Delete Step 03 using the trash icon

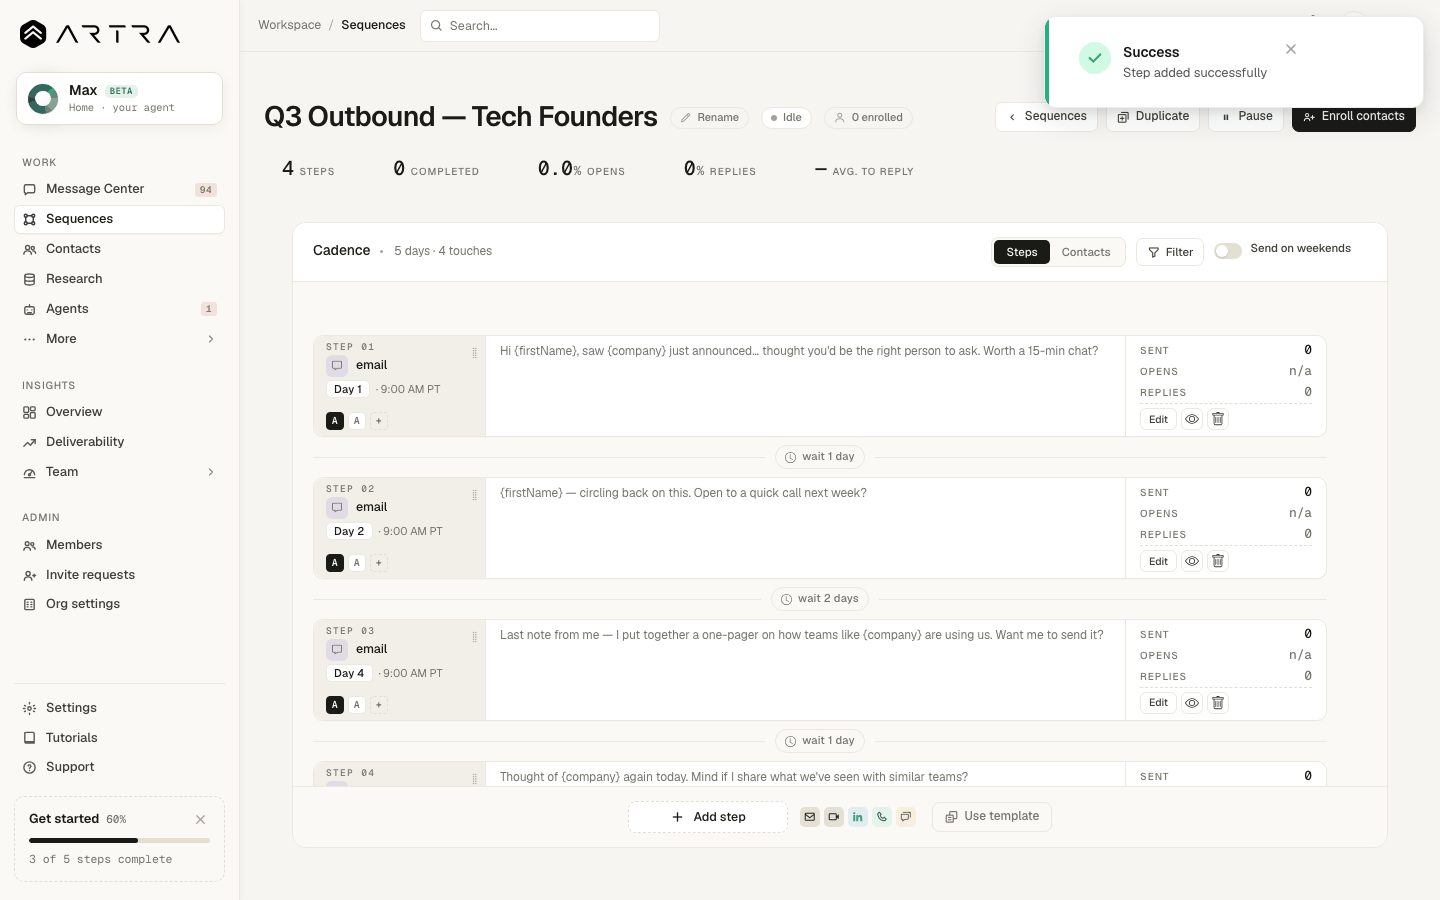(x=1218, y=703)
